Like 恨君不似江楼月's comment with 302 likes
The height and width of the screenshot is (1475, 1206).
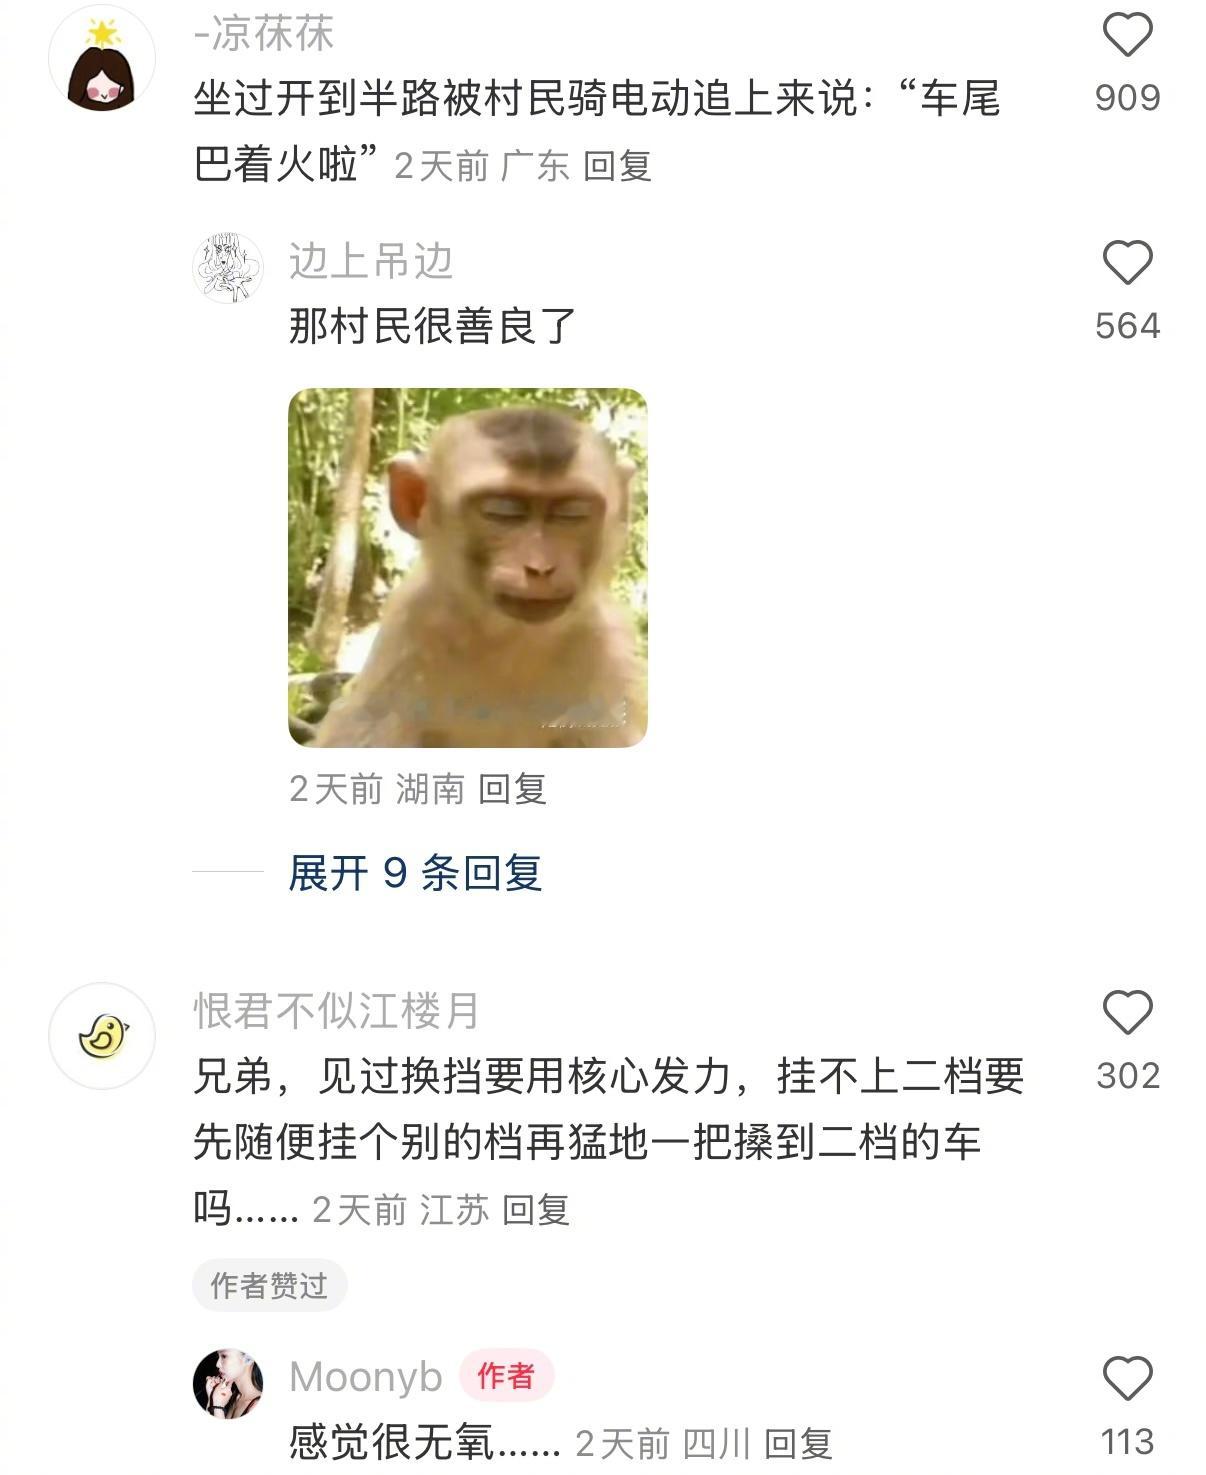(1127, 1012)
